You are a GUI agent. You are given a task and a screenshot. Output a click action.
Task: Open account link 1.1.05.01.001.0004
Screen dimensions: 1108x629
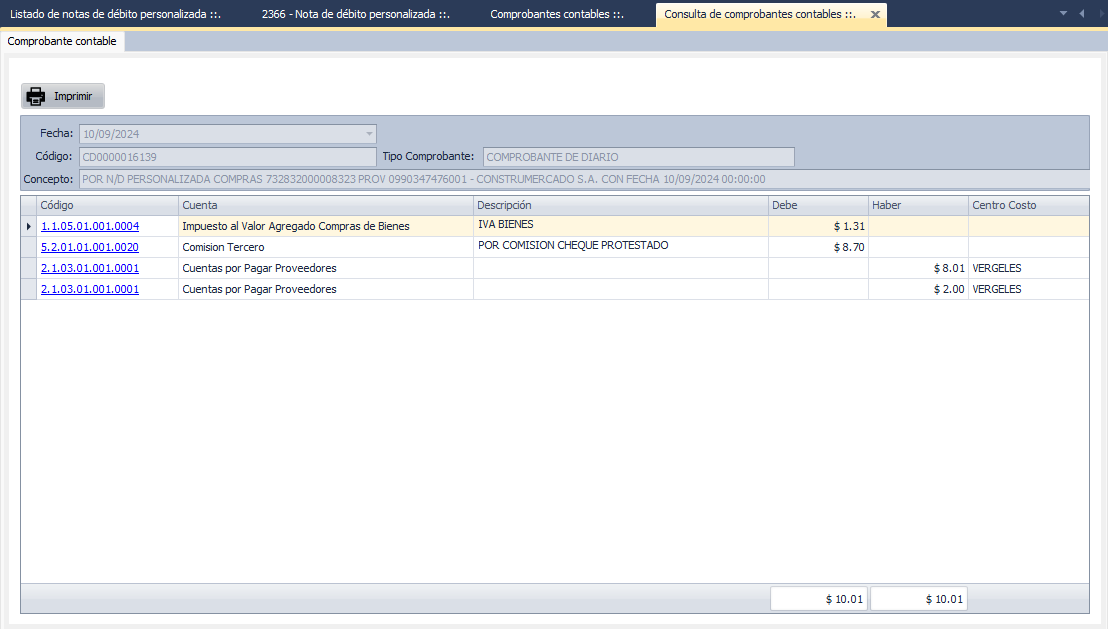(x=90, y=227)
